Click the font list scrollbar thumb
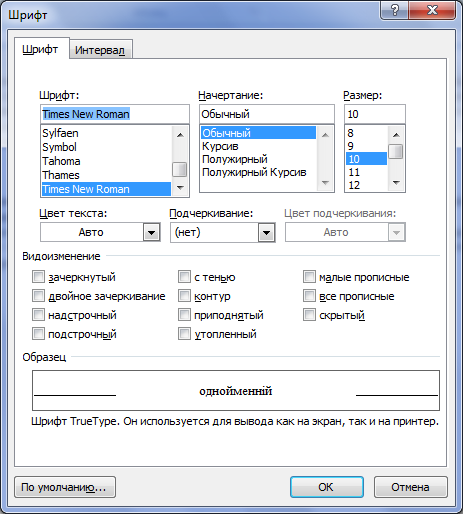The width and height of the screenshot is (463, 514). (180, 169)
